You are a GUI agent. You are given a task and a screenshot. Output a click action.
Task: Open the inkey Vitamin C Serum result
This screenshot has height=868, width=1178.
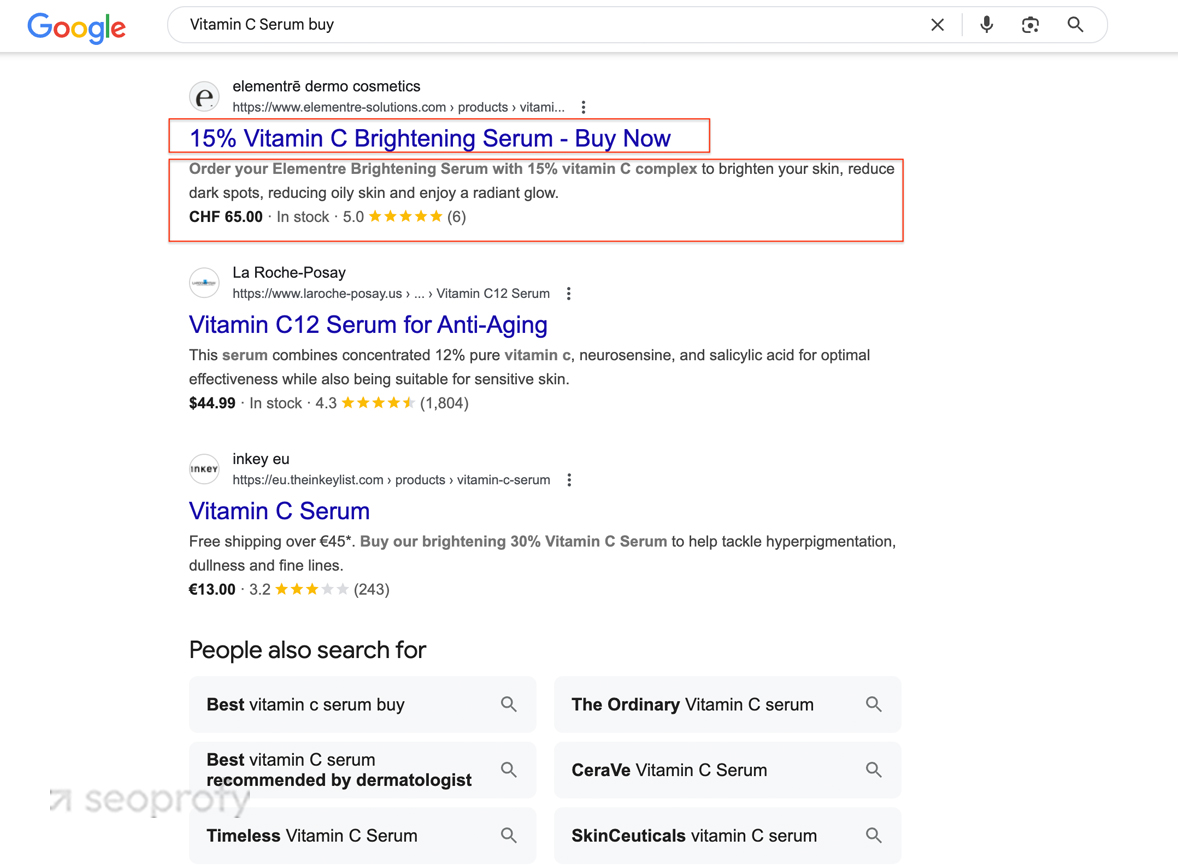[x=279, y=511]
